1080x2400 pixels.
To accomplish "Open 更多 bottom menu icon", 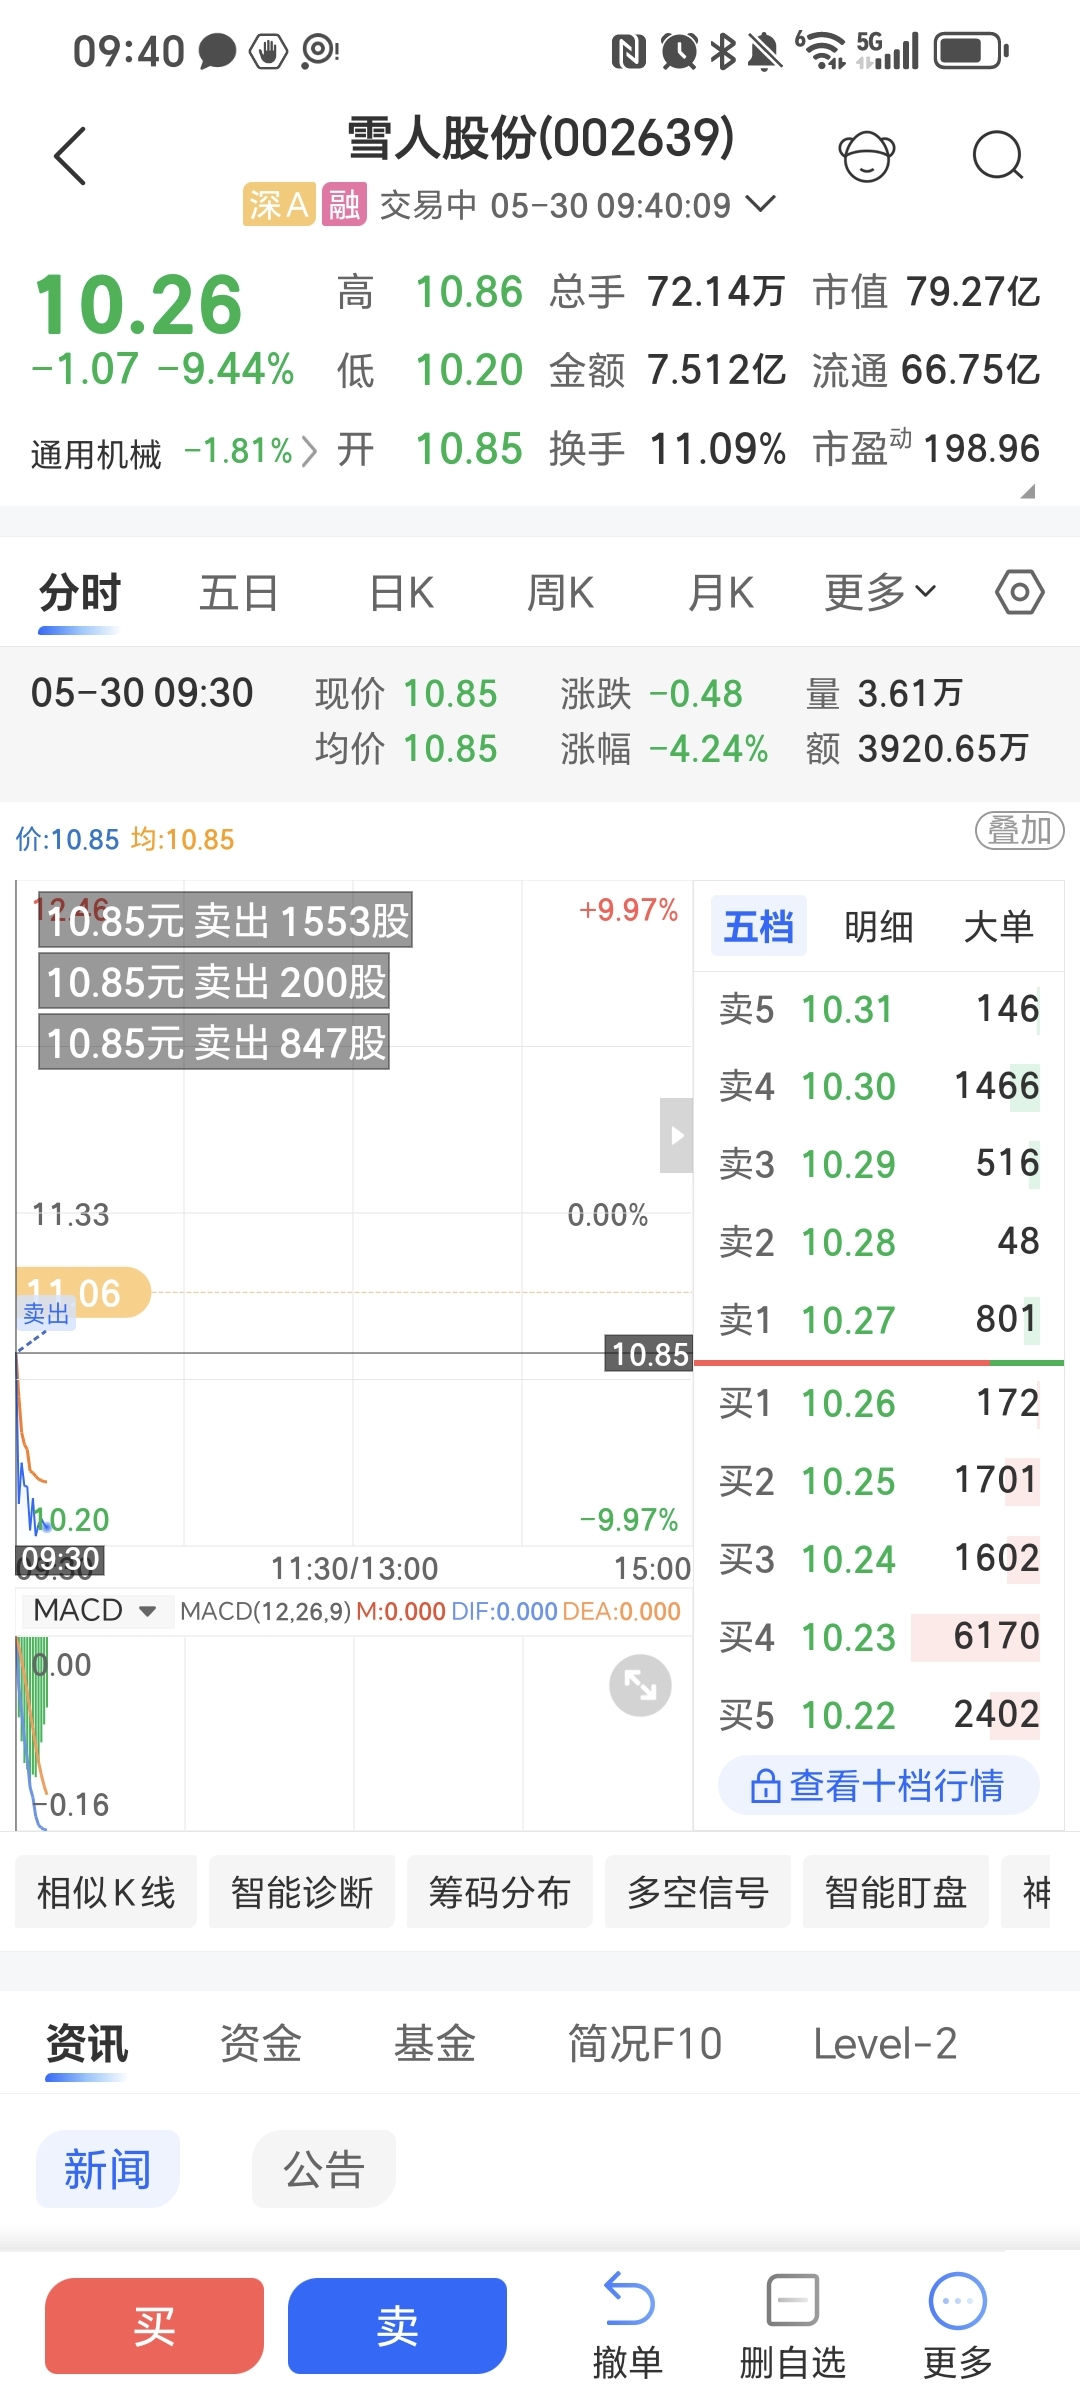I will click(958, 2326).
